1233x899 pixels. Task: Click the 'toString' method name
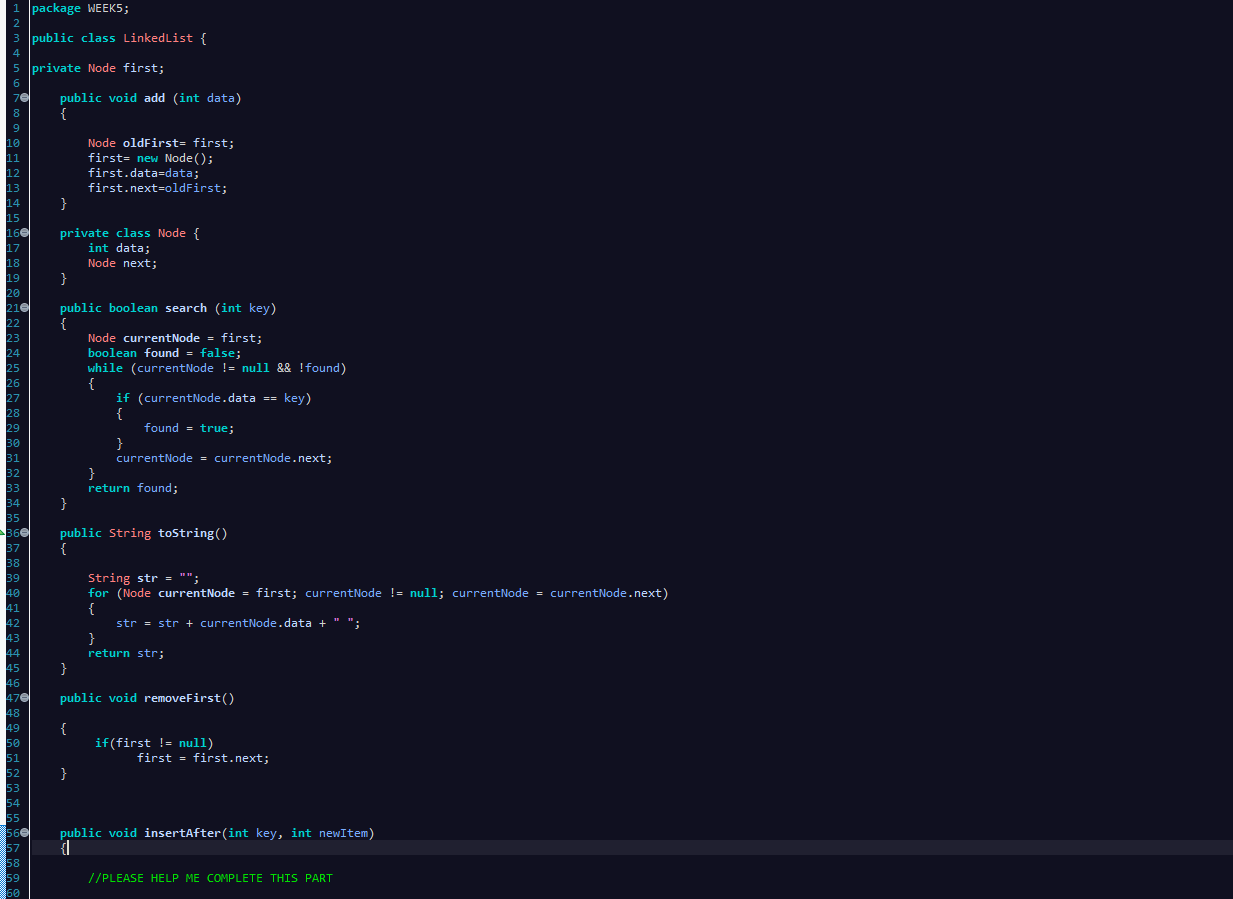[186, 533]
